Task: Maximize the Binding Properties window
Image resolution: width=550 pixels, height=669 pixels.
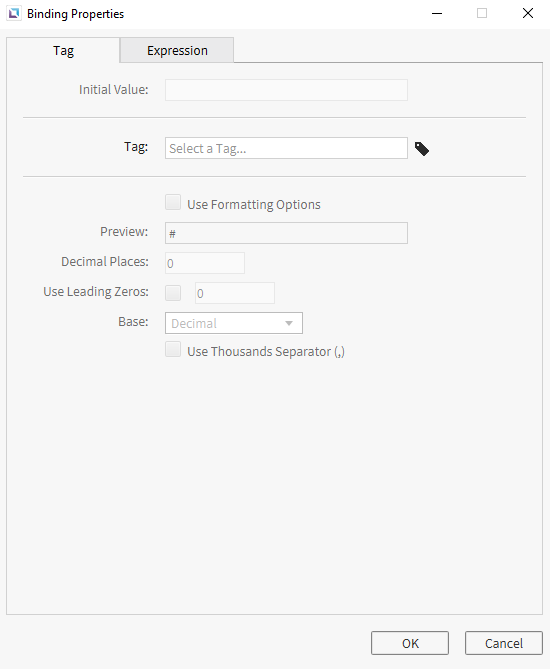Action: pos(482,13)
